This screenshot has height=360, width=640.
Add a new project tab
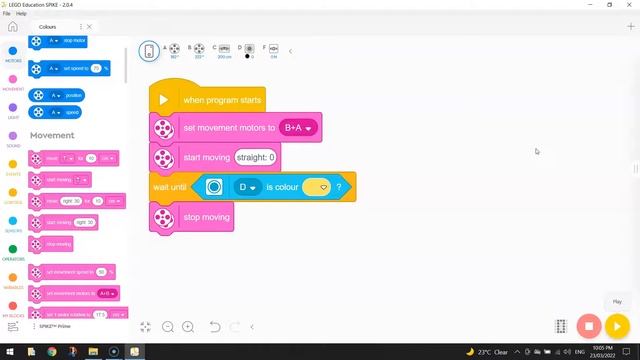click(631, 27)
